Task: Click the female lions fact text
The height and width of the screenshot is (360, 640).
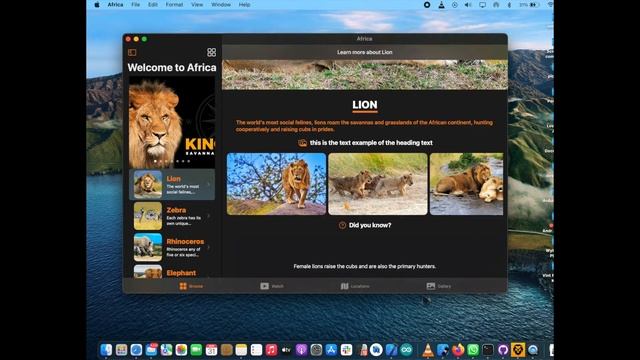Action: click(x=364, y=267)
